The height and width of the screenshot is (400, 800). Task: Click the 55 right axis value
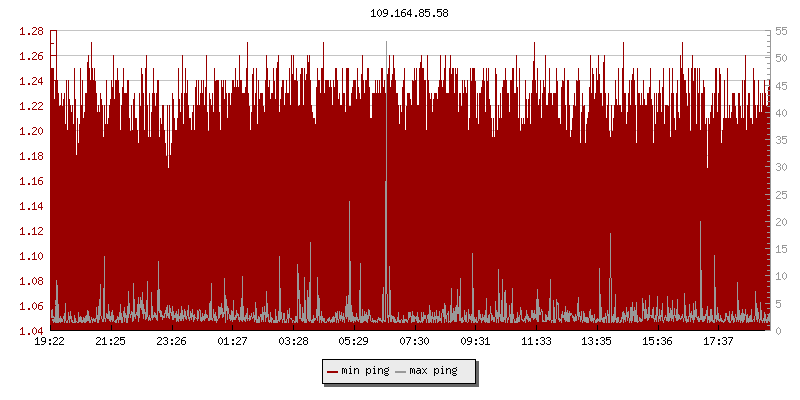tap(781, 31)
